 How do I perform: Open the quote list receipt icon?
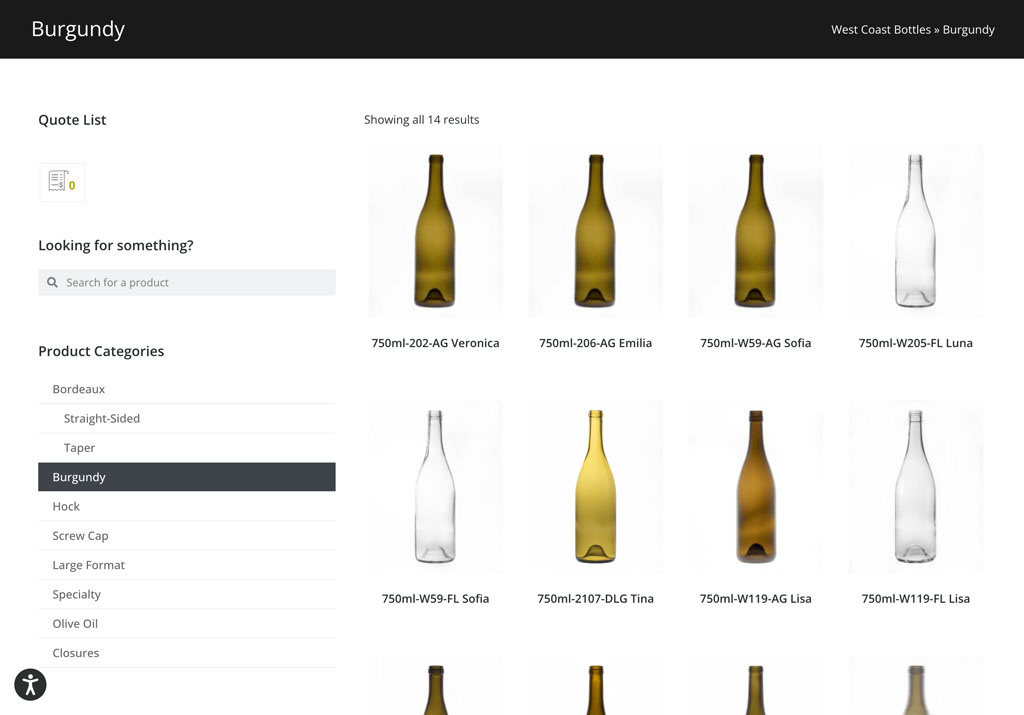pos(61,182)
